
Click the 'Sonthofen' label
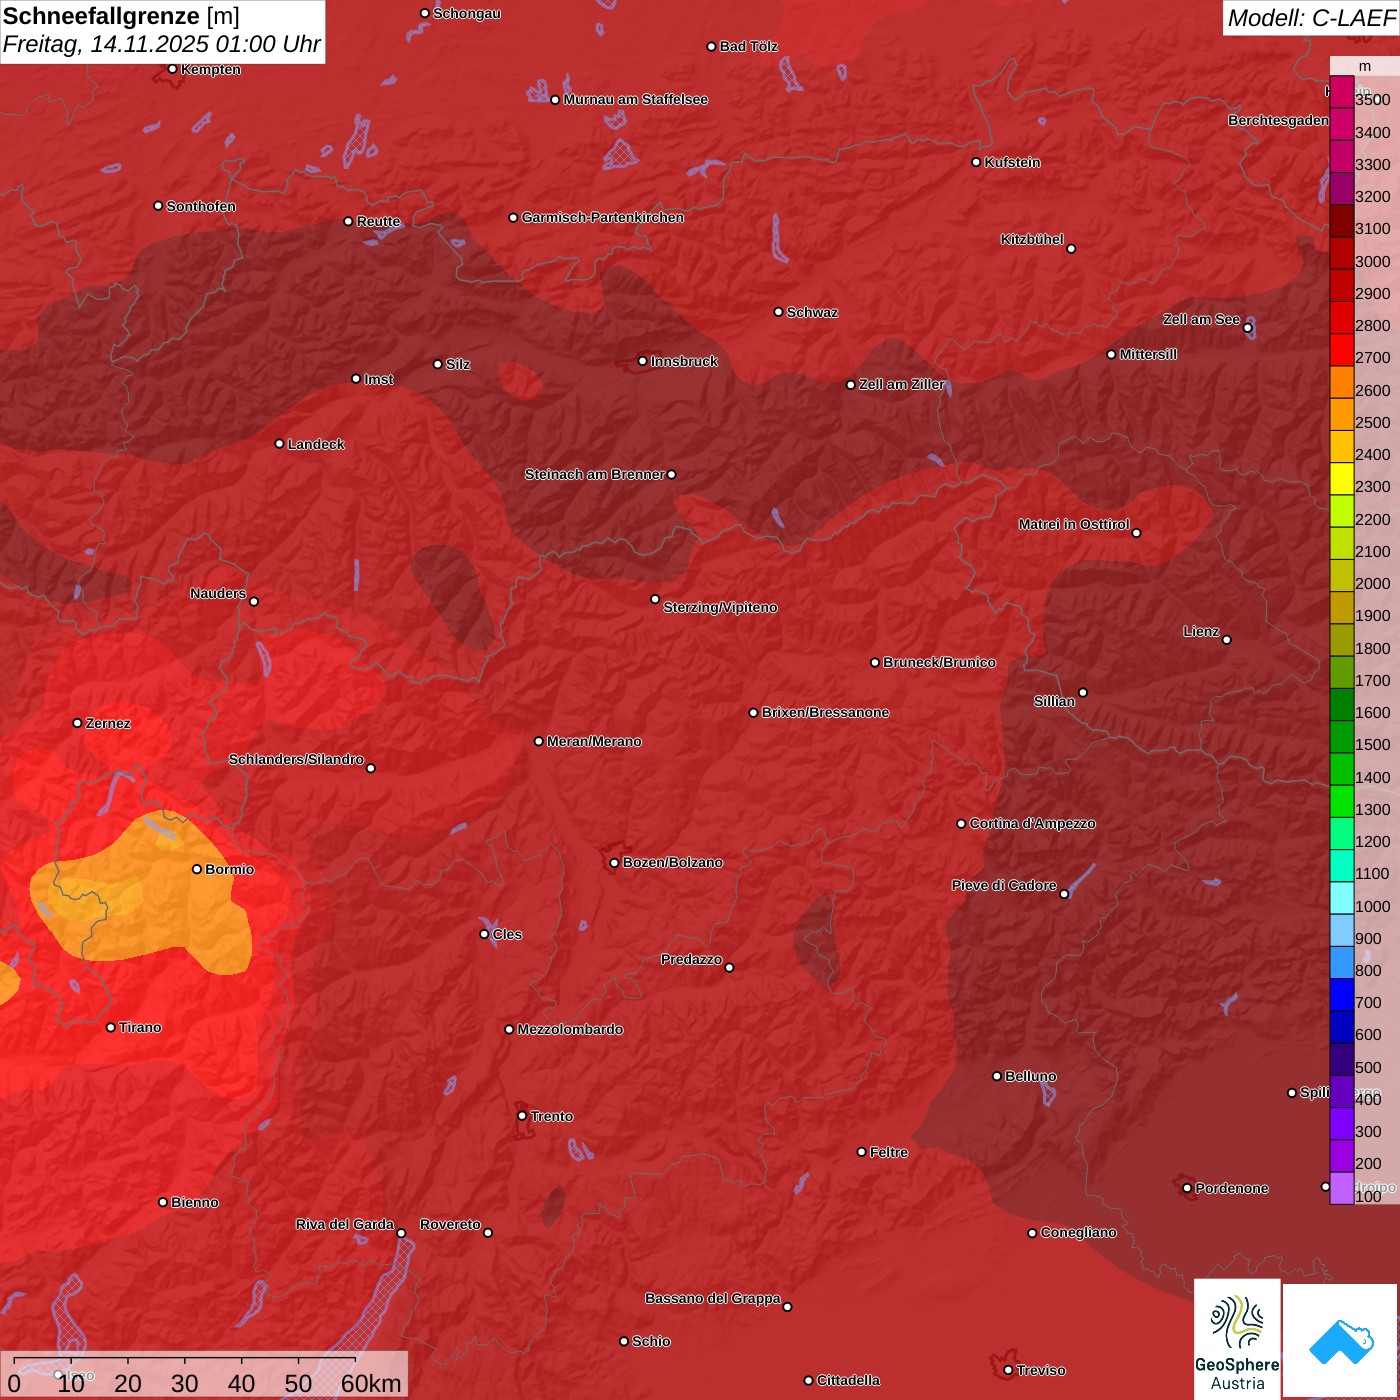201,206
